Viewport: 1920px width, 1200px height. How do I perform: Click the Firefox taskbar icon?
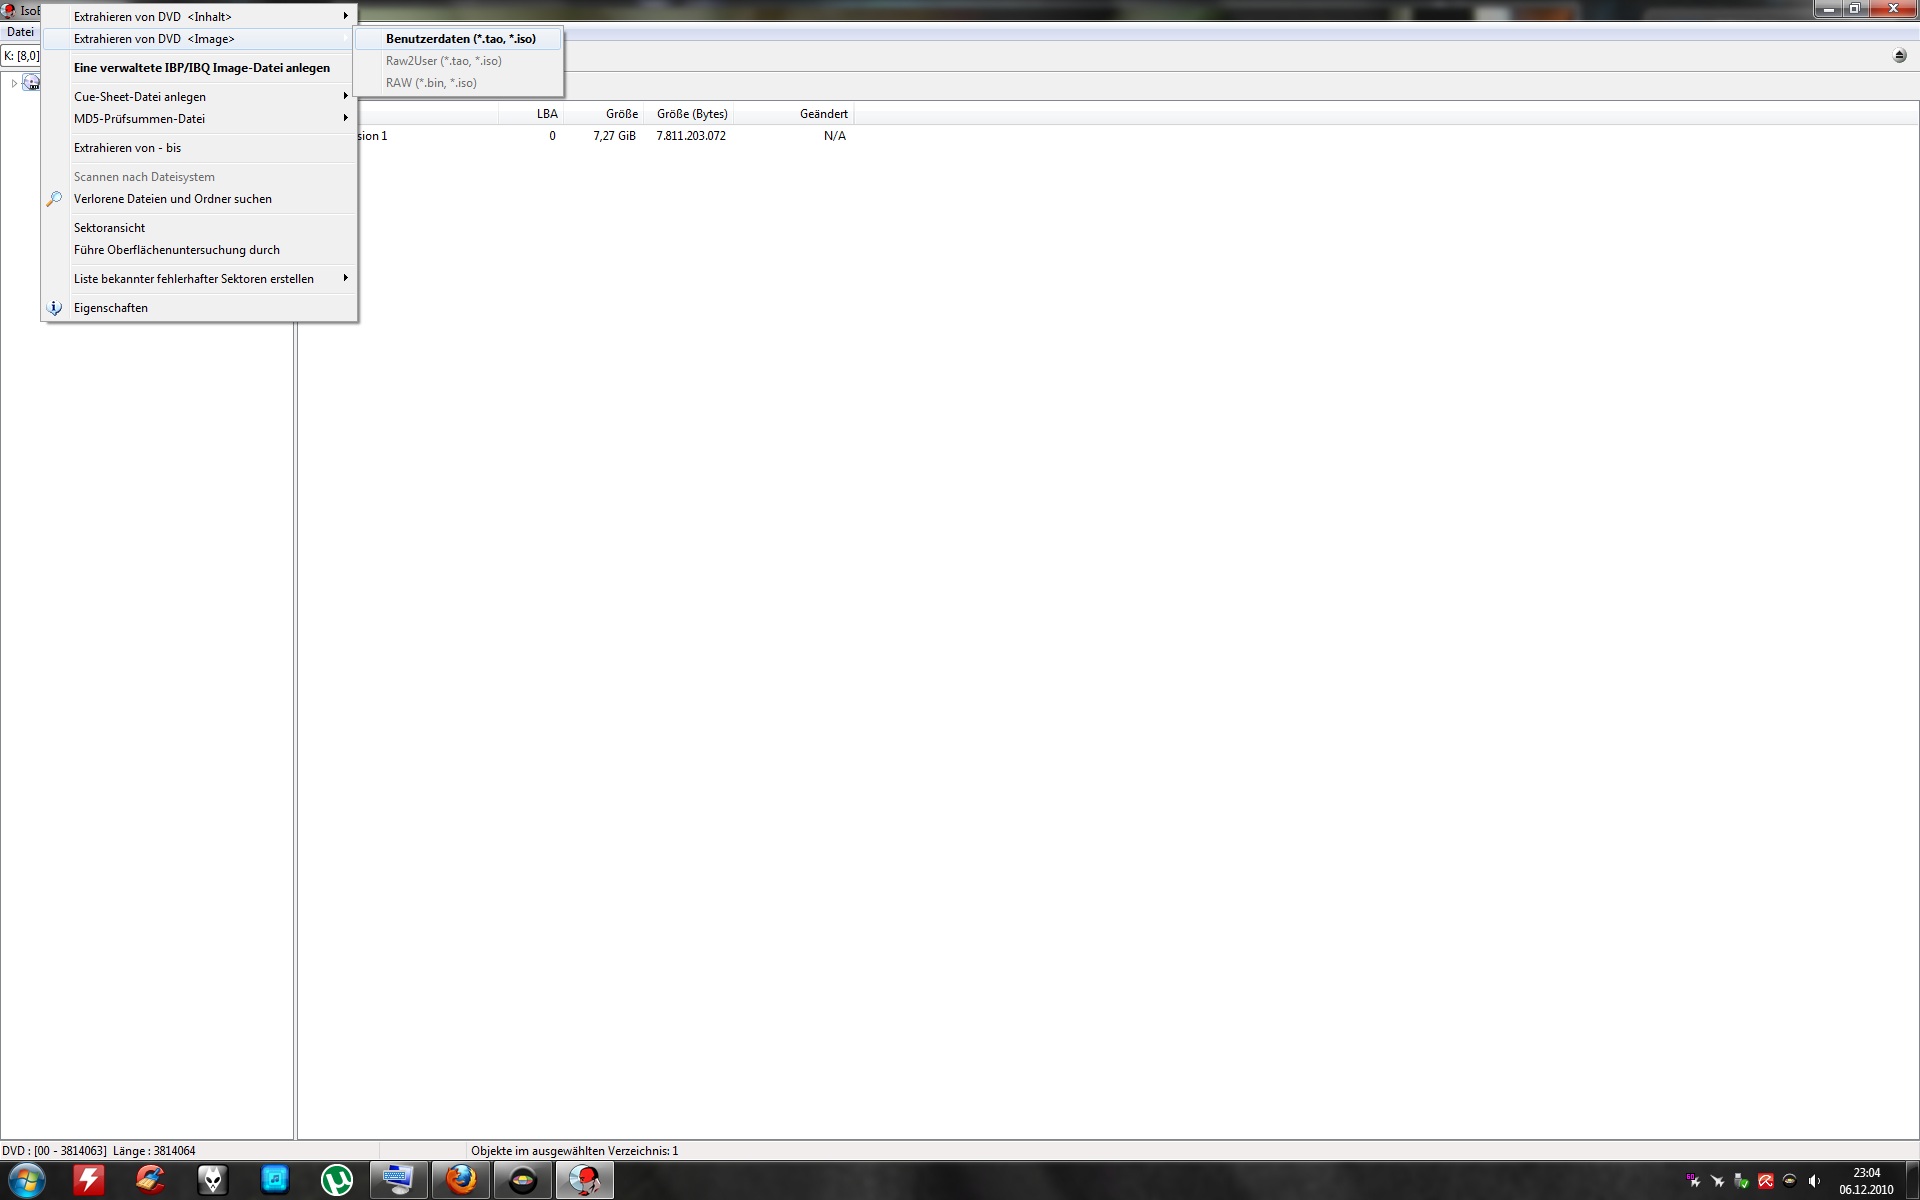(x=460, y=1180)
